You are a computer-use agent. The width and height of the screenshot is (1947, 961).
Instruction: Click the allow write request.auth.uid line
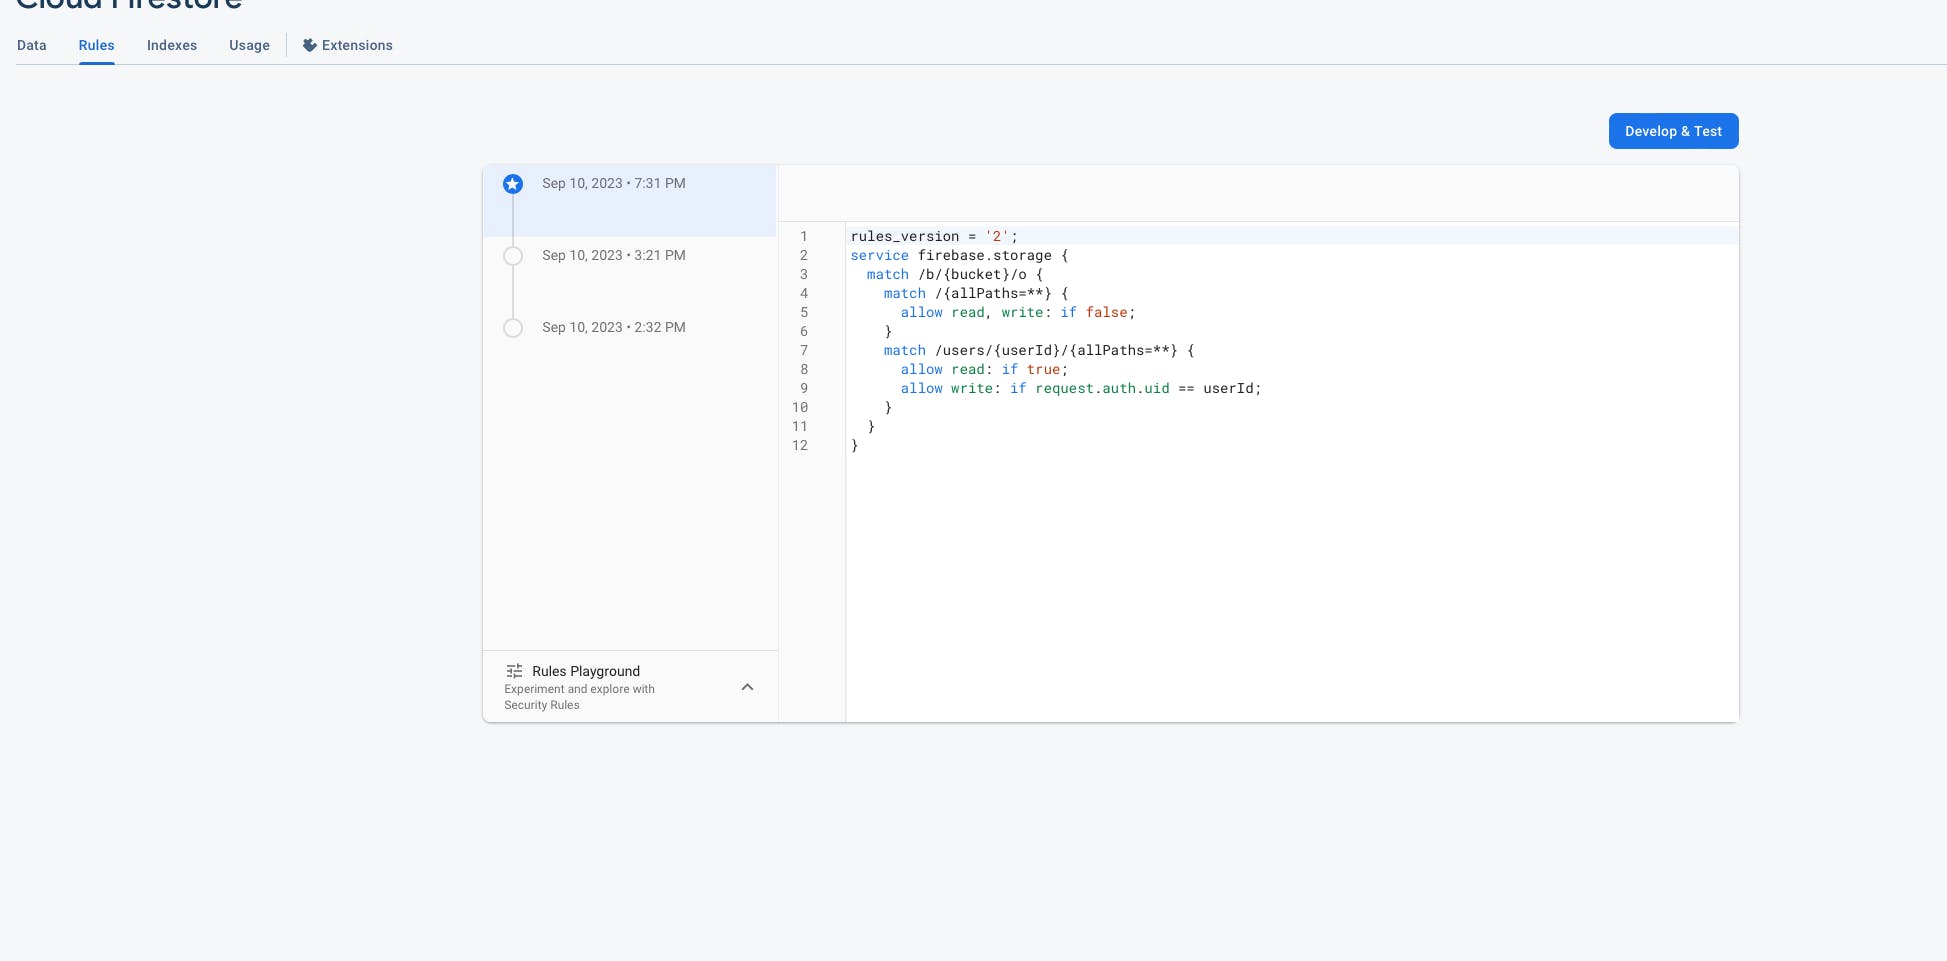point(1081,388)
